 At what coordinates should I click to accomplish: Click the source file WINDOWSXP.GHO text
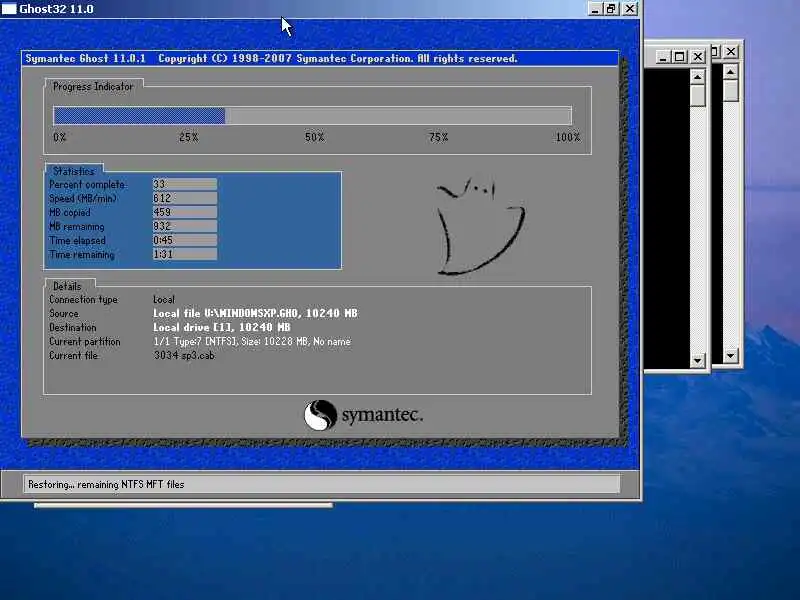pos(255,313)
